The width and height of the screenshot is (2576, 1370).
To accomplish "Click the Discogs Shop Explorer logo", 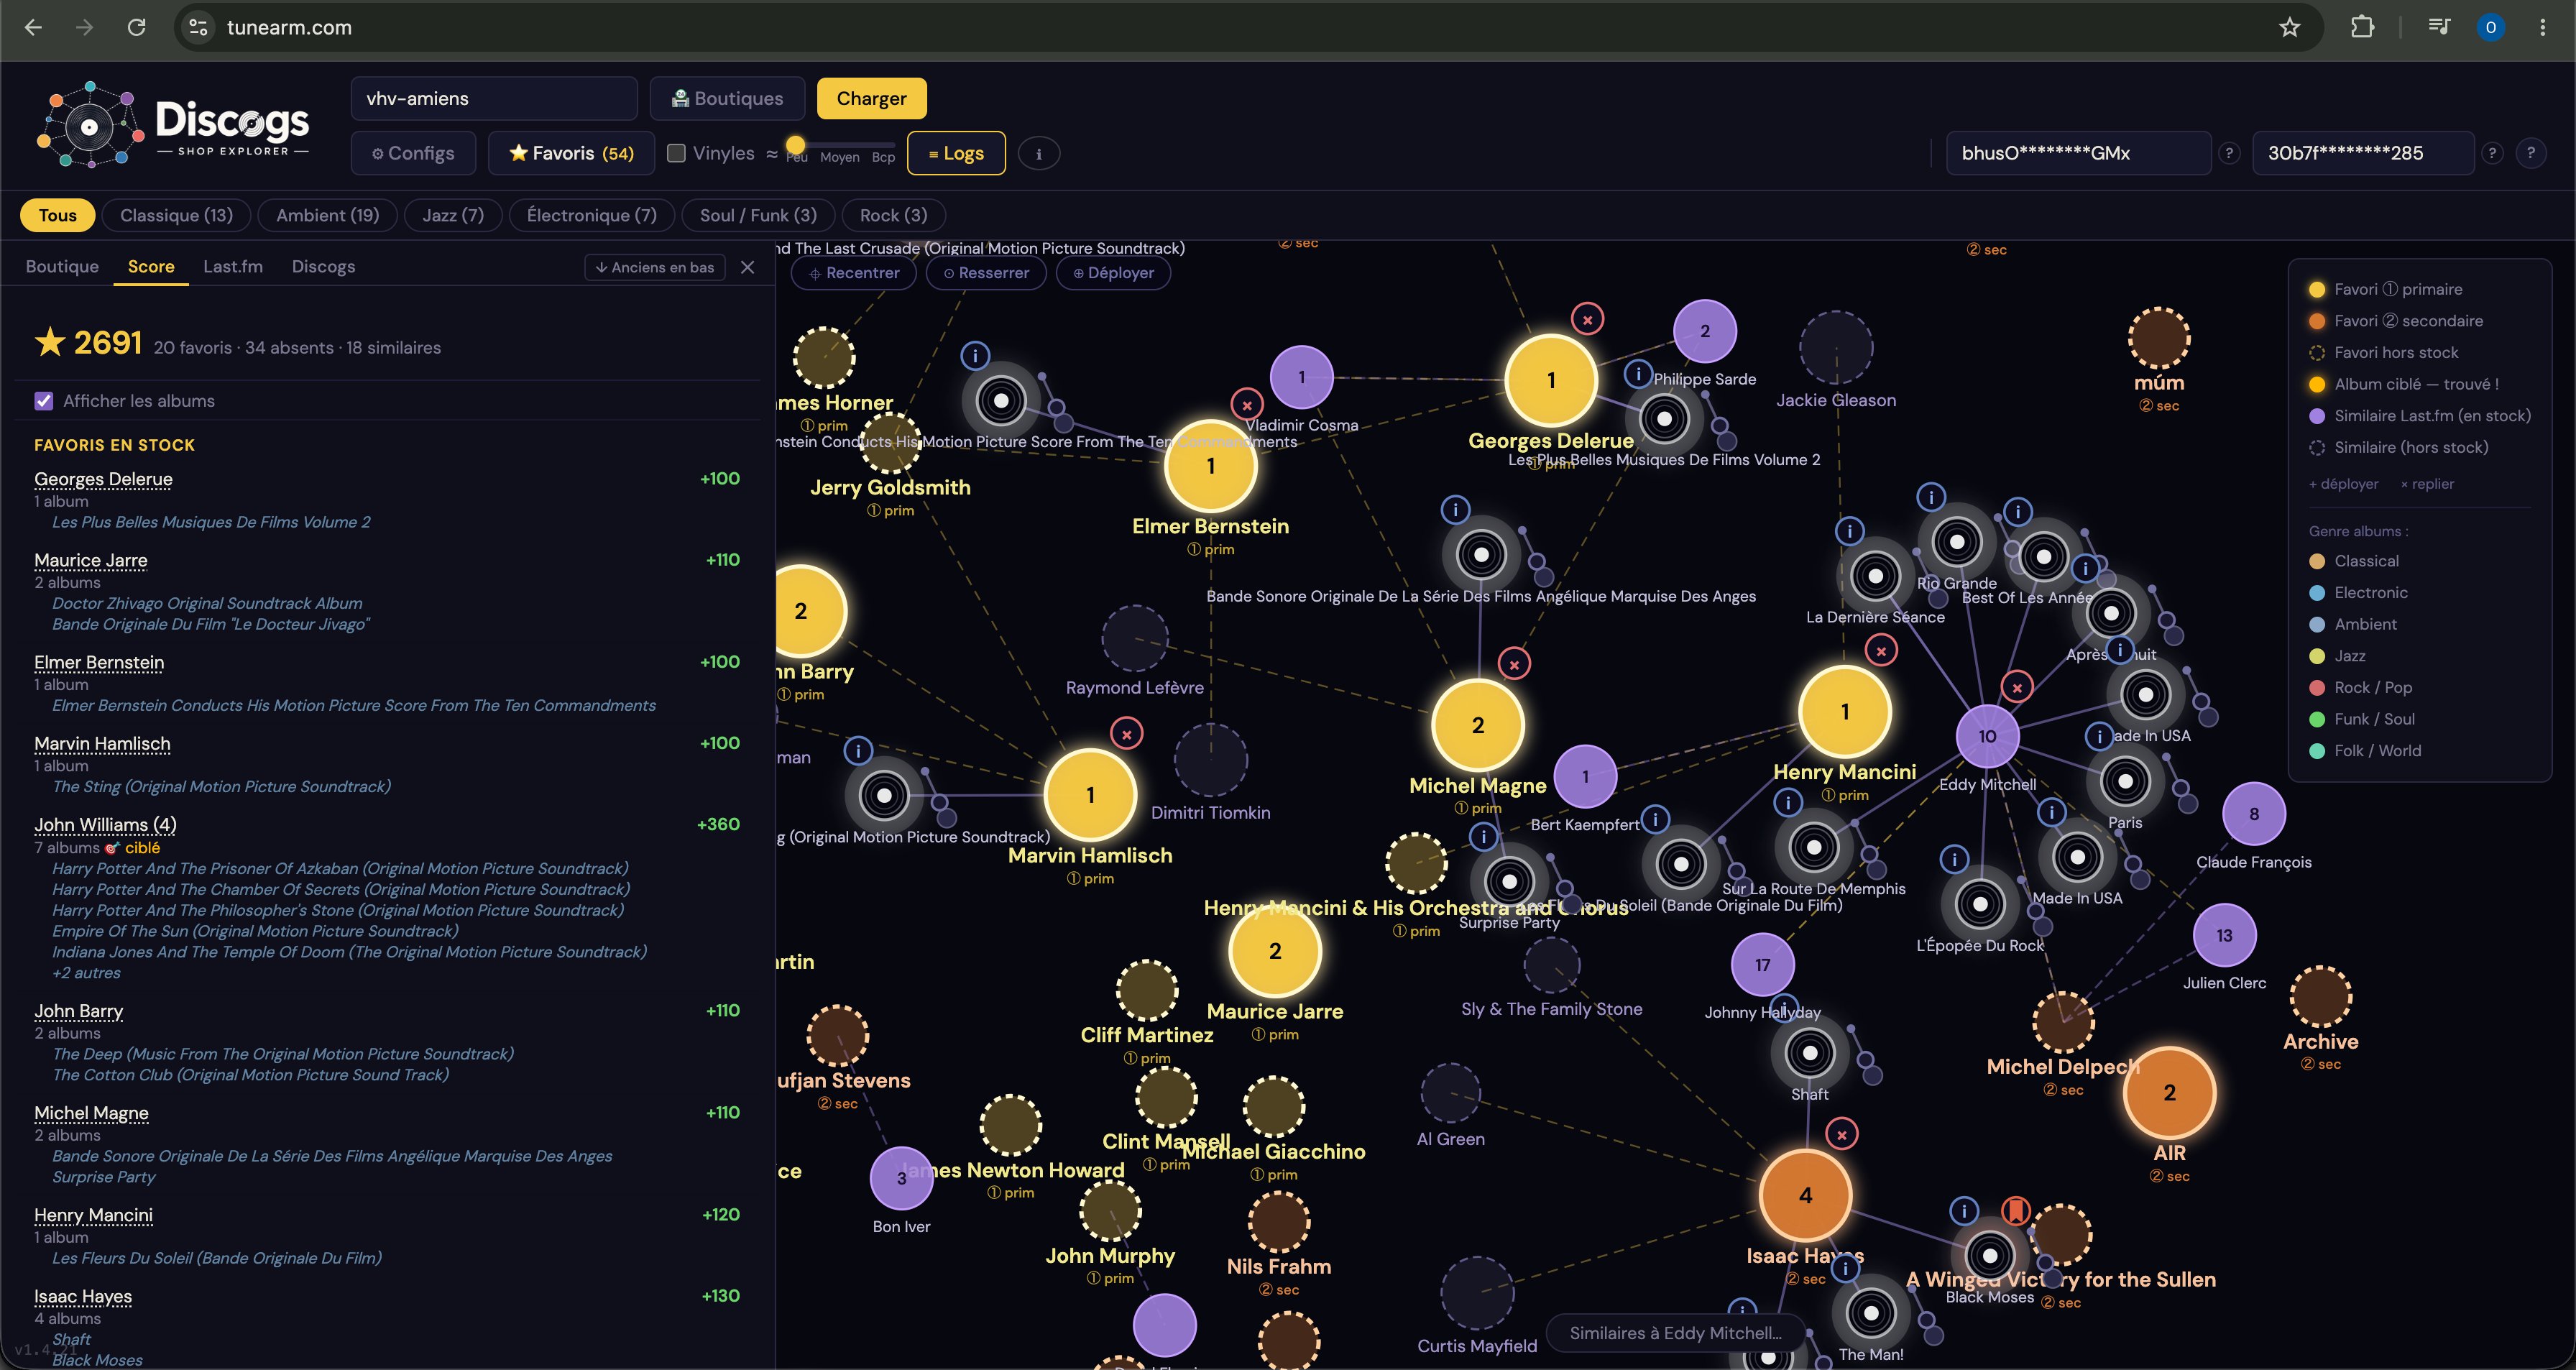I will coord(173,125).
